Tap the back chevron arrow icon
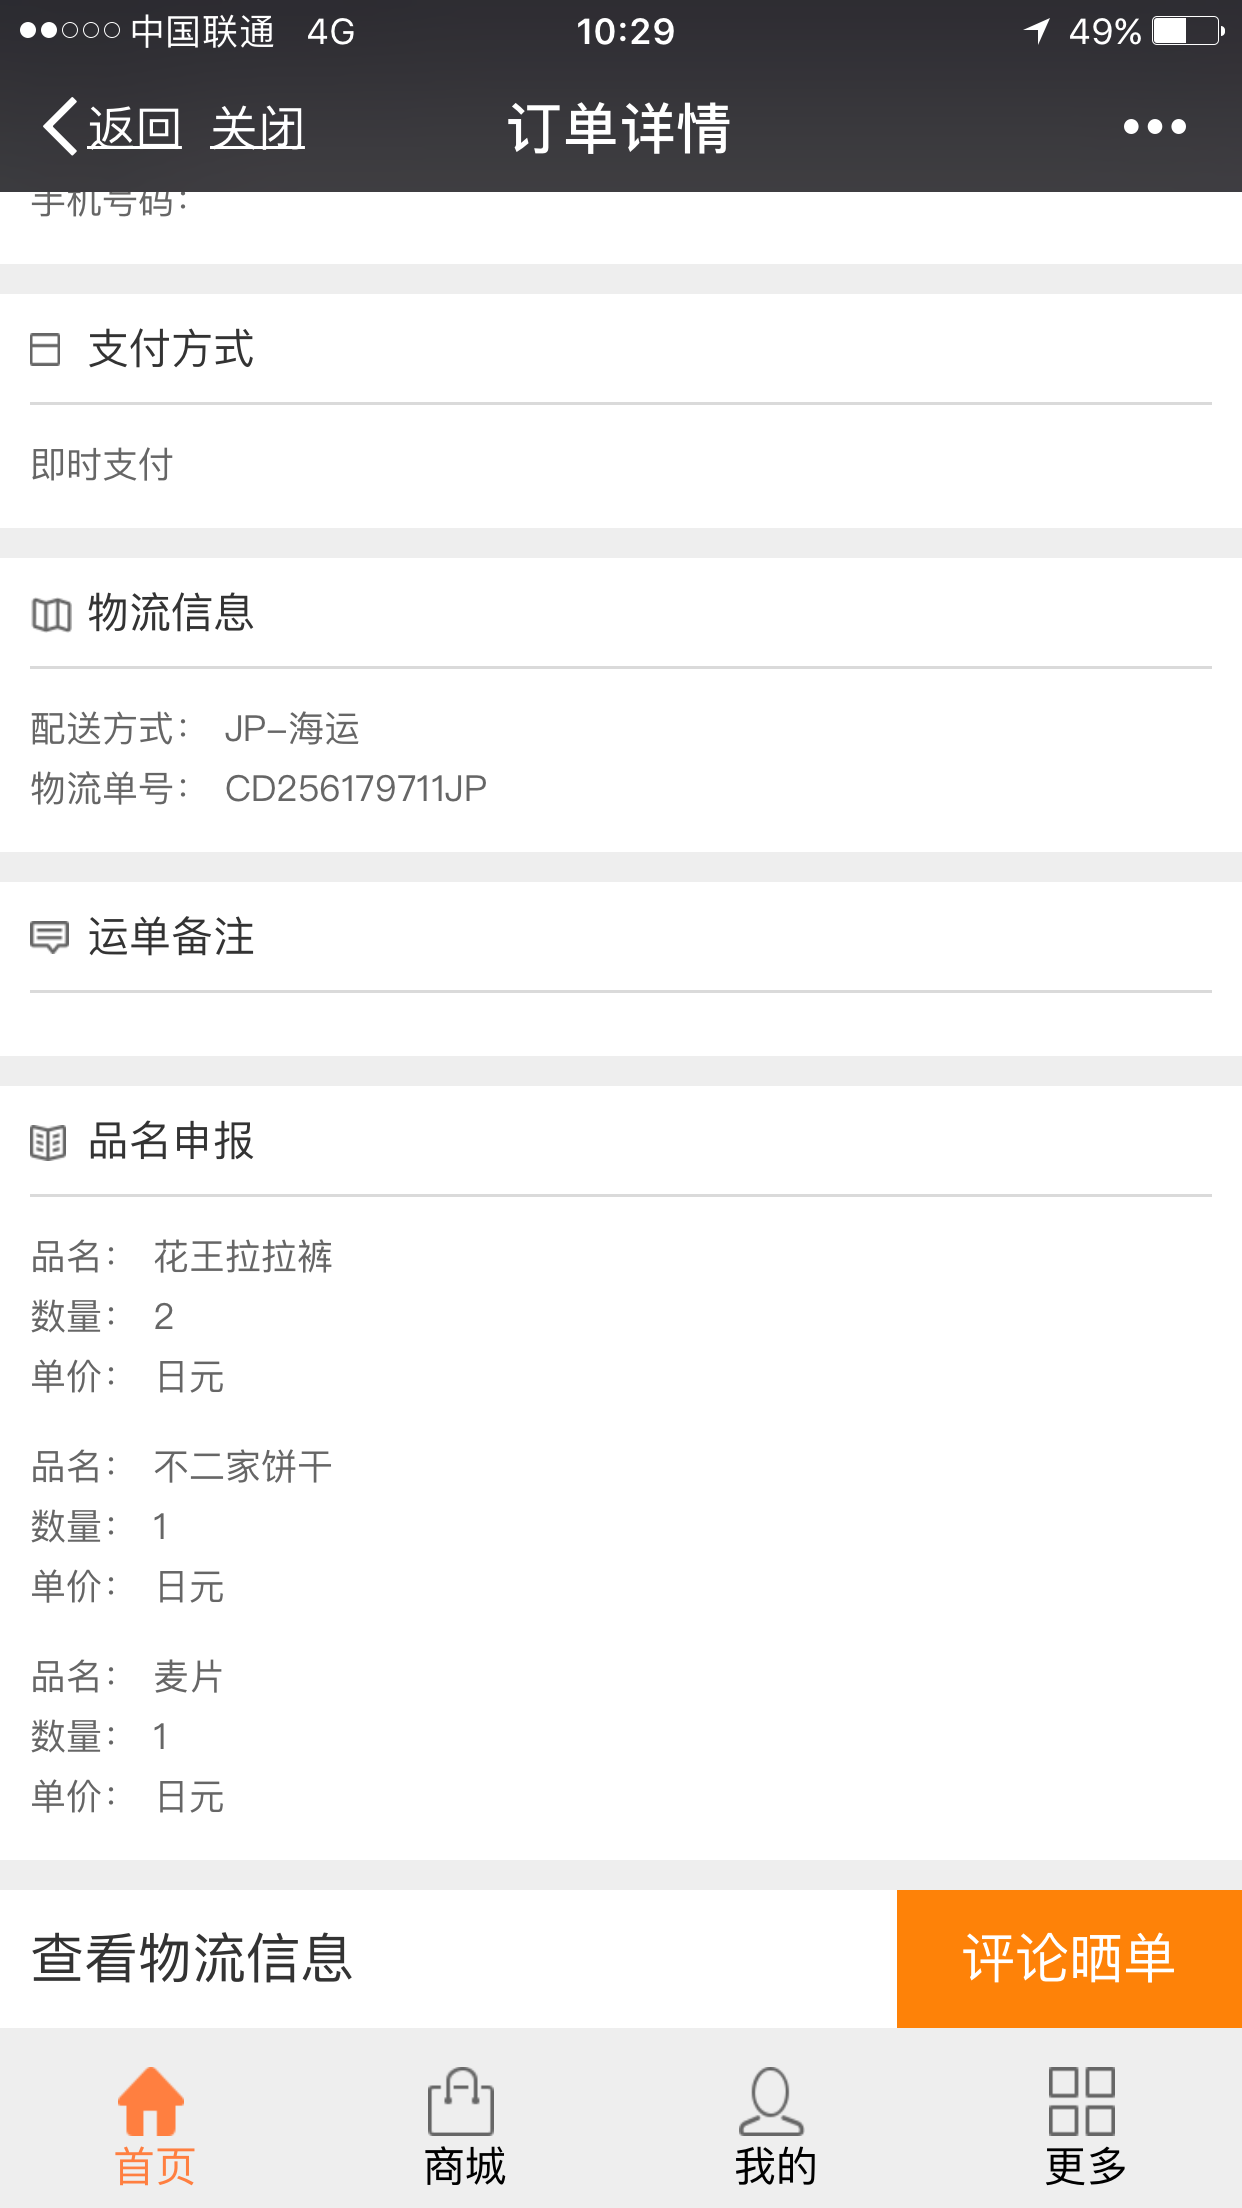The height and width of the screenshot is (2208, 1242). point(60,127)
